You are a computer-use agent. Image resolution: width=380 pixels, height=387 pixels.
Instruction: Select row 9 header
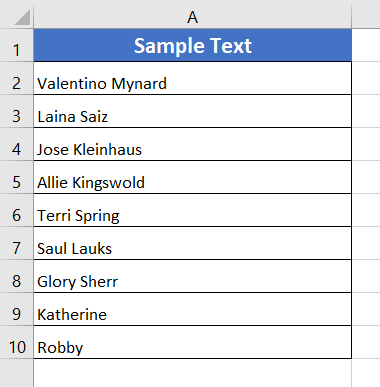click(17, 309)
